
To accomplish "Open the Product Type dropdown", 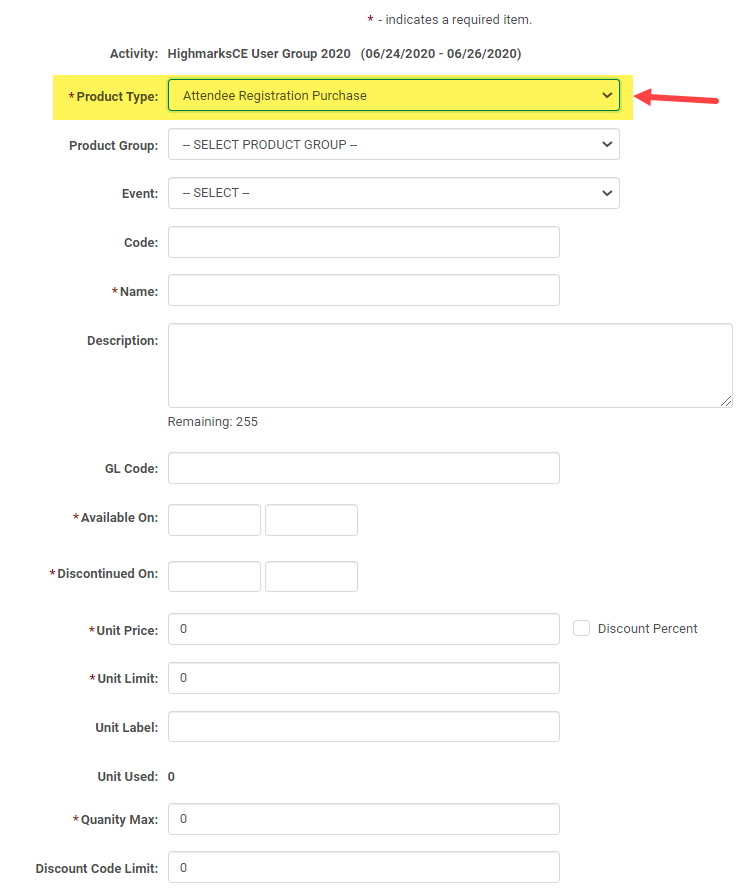I will (x=393, y=95).
